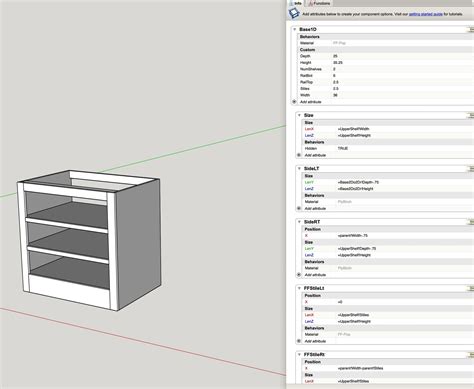Select the Info tab
Image resolution: width=474 pixels, height=389 pixels.
click(x=296, y=3)
